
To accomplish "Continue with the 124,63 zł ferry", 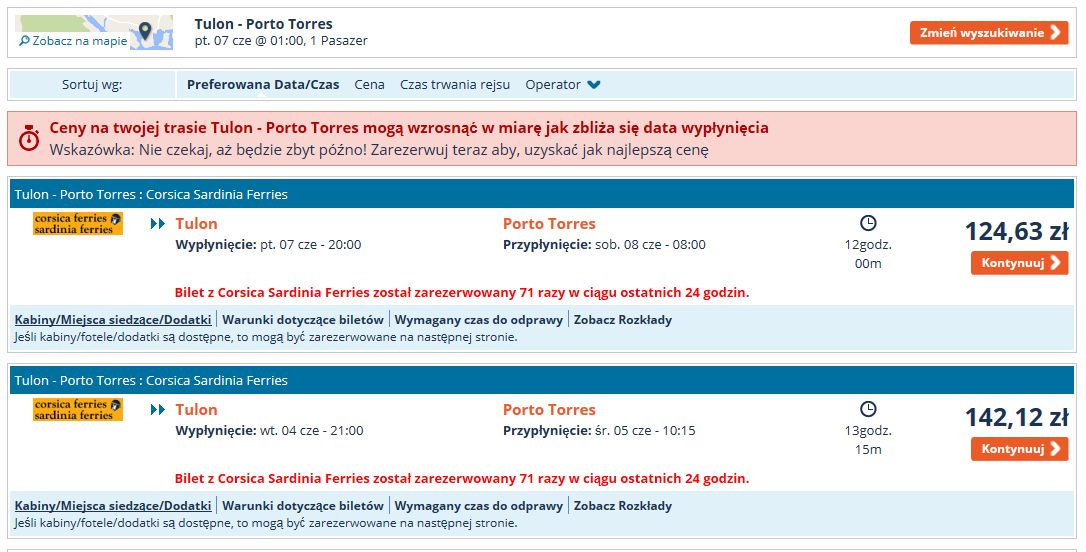I will click(x=1020, y=263).
